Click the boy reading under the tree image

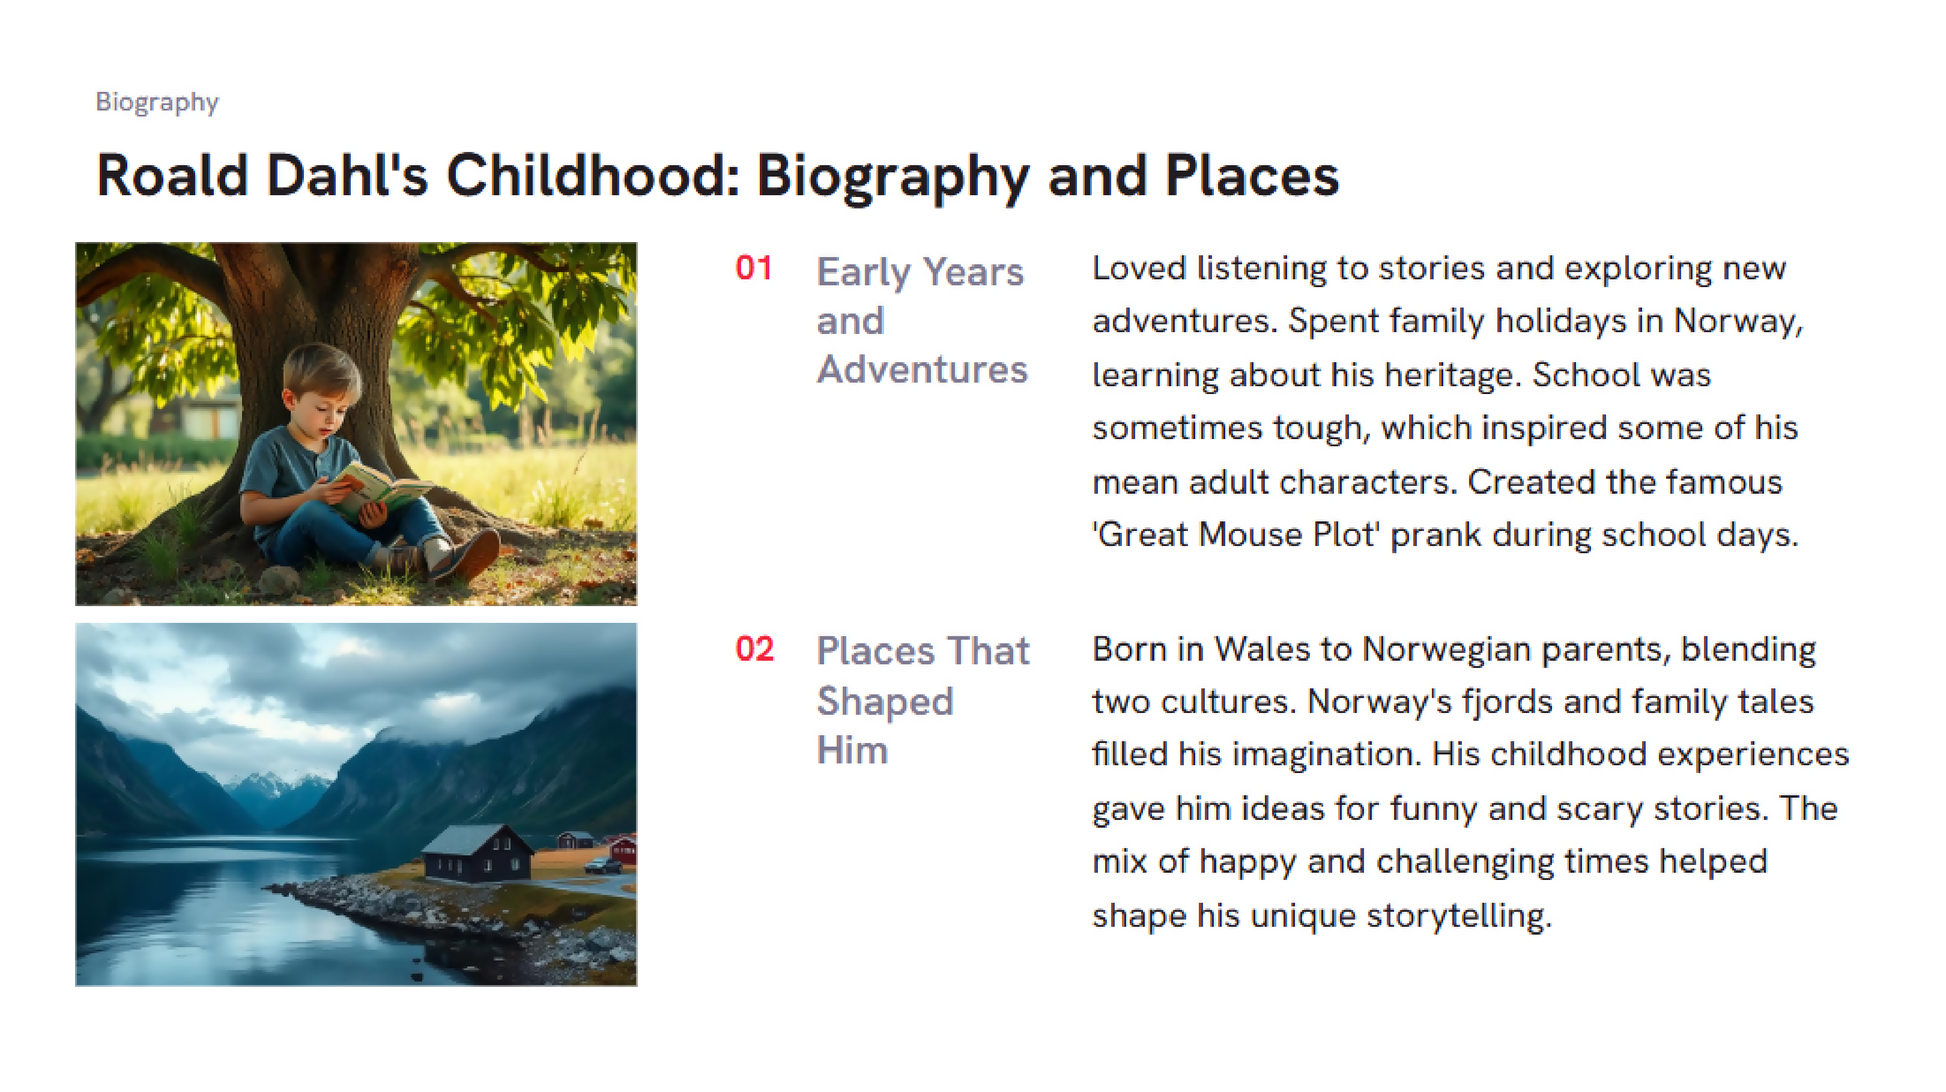[356, 423]
